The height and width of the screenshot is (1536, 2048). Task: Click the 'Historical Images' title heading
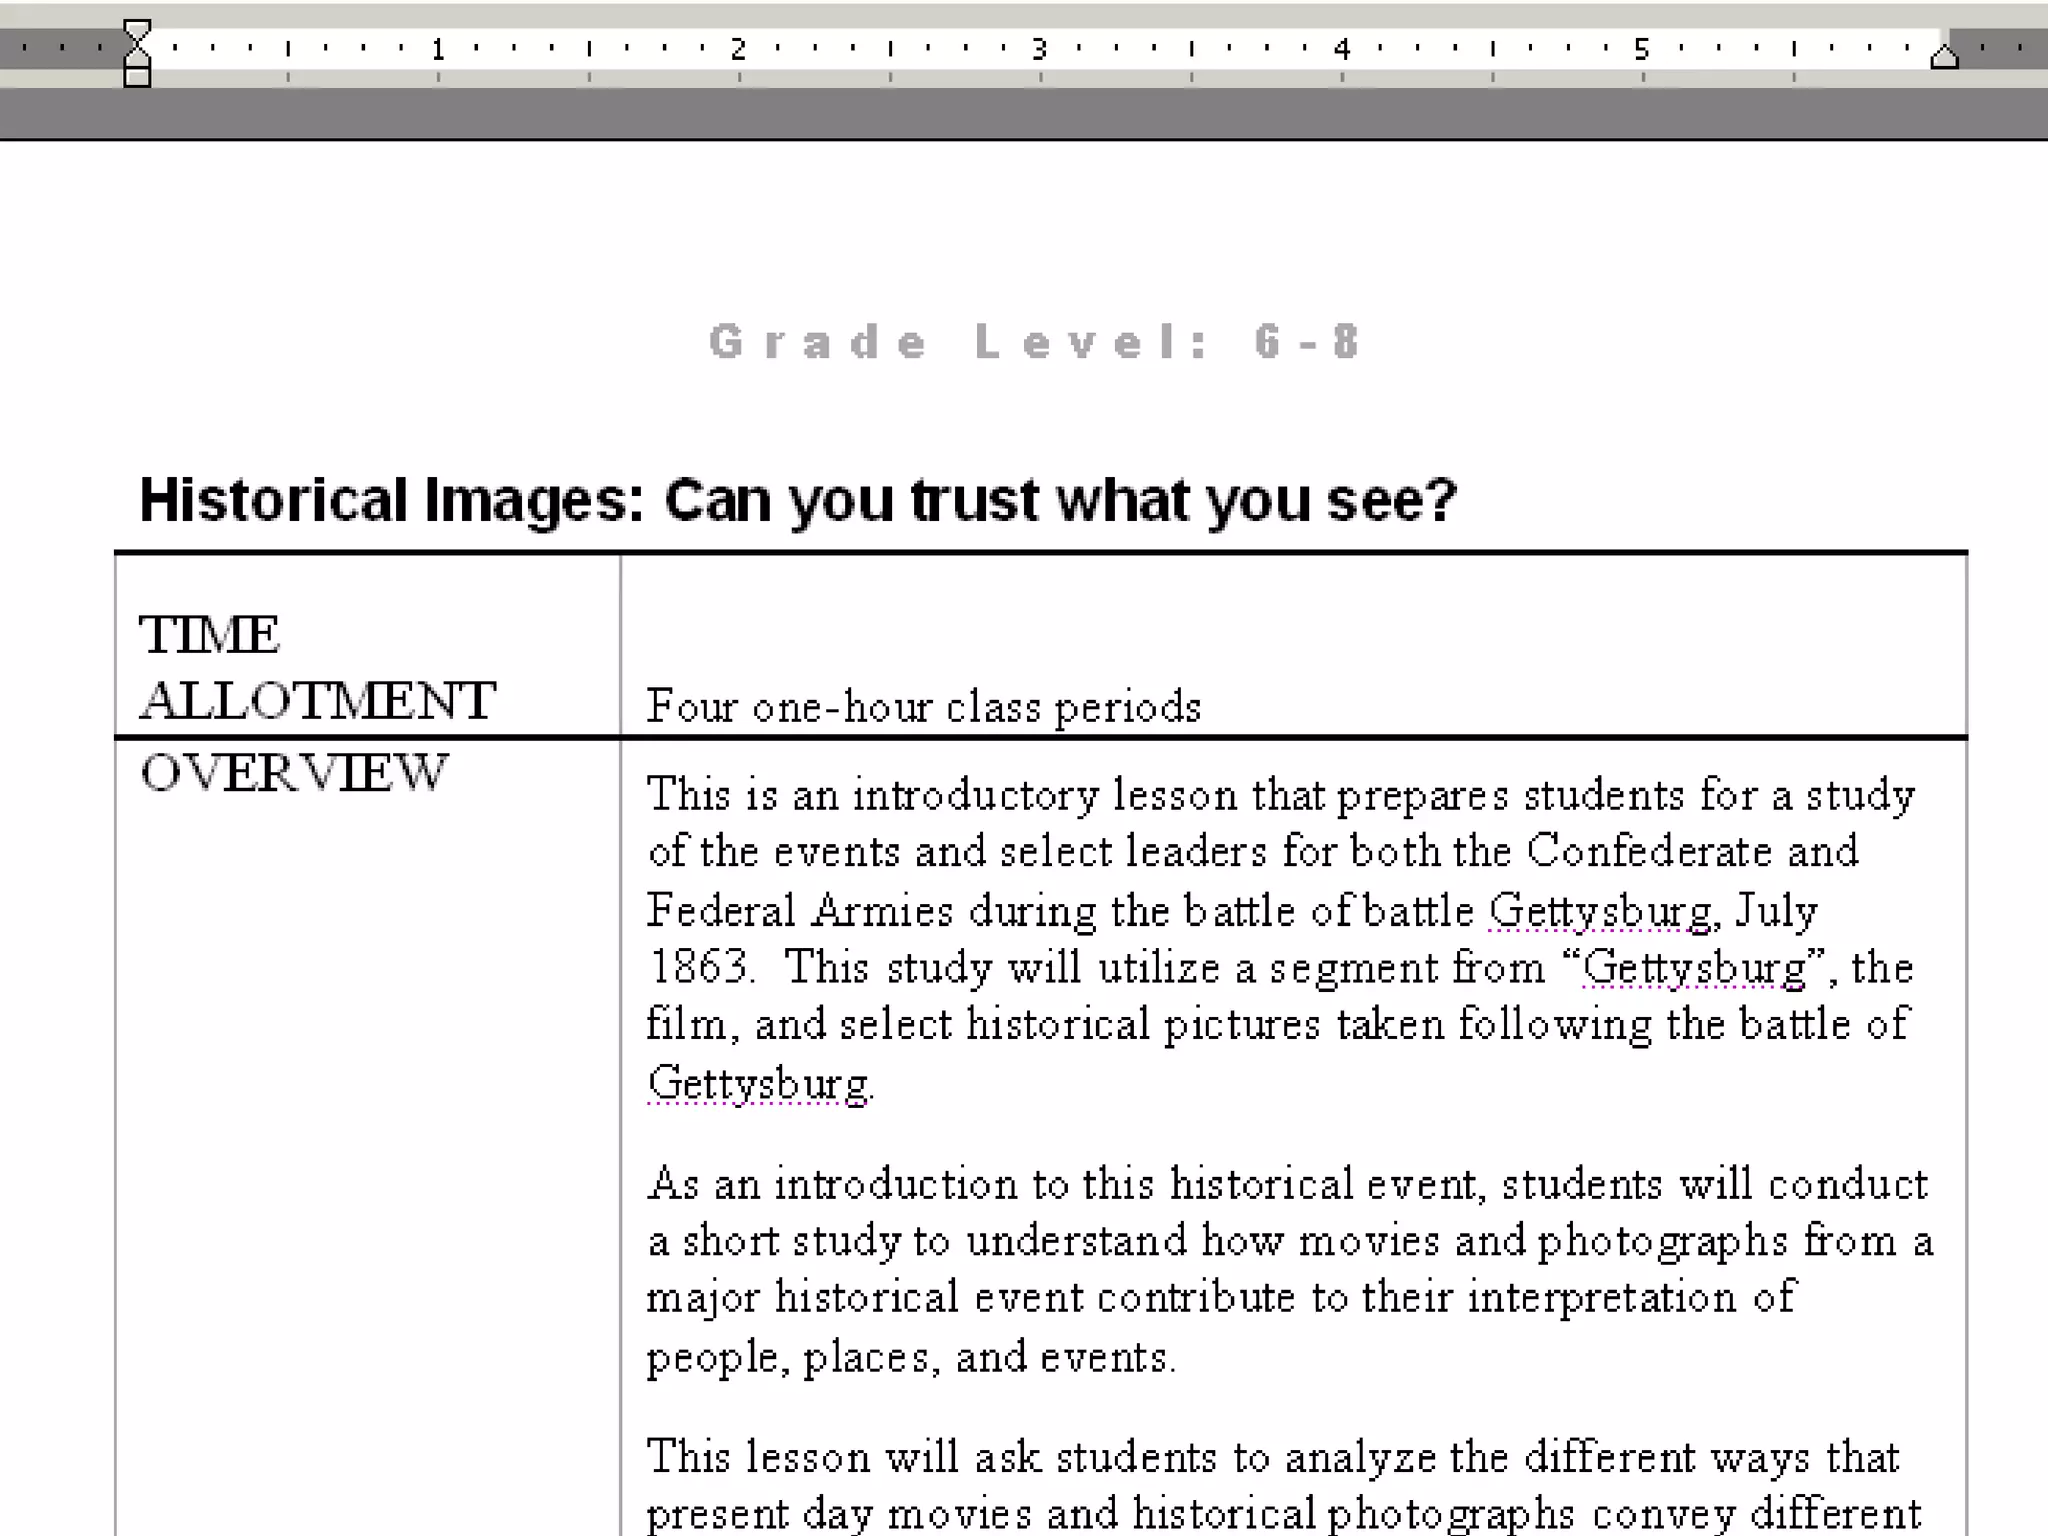(797, 500)
